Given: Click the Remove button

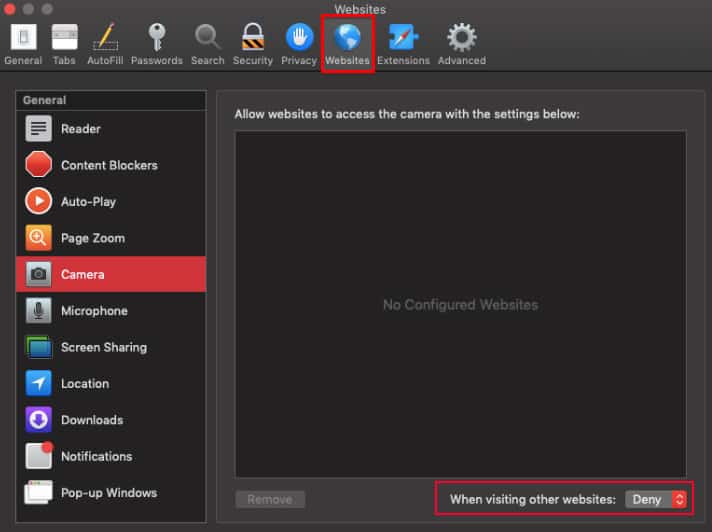Looking at the screenshot, I should [x=270, y=499].
